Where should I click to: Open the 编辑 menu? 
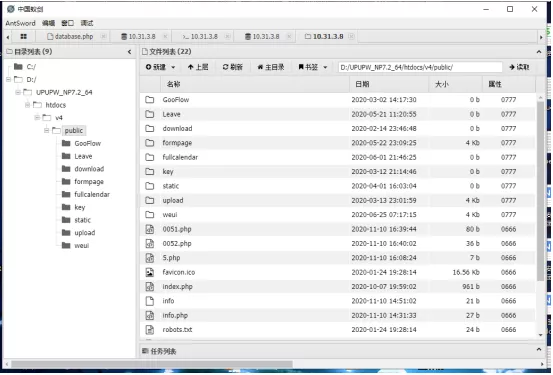[x=48, y=23]
